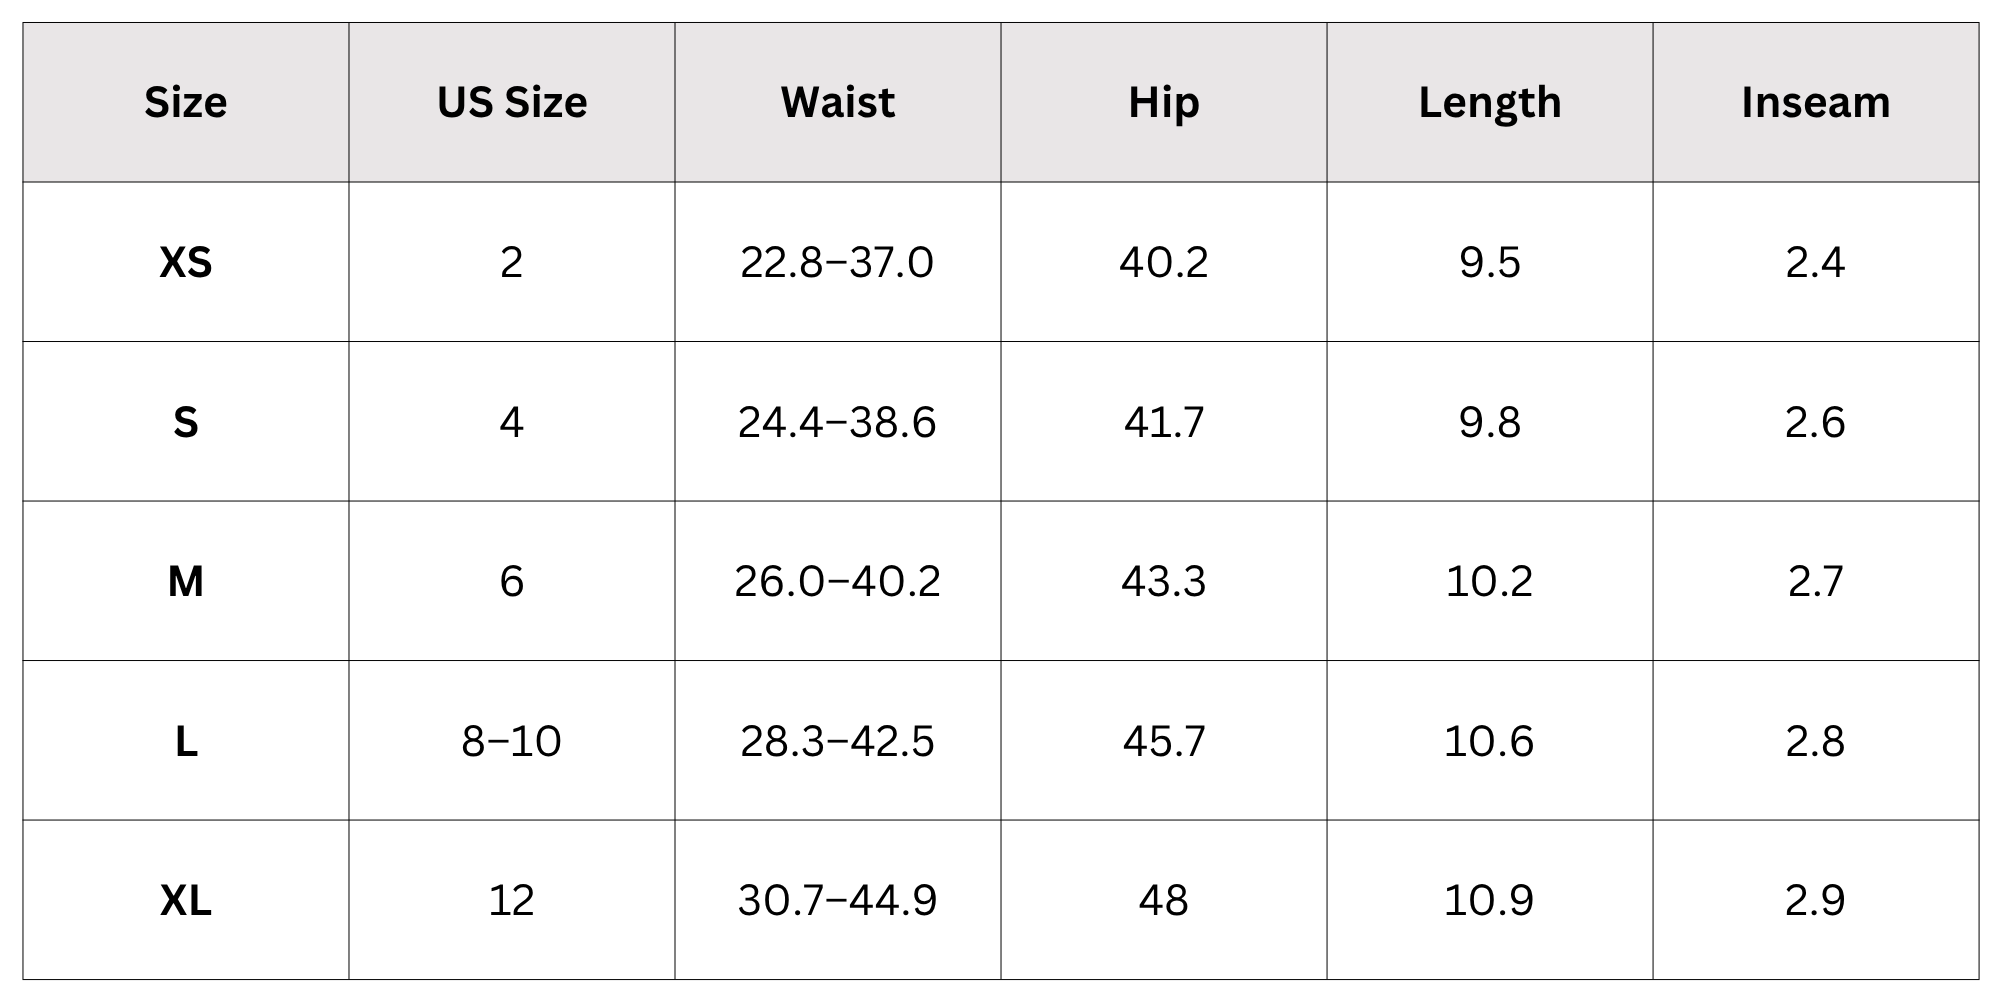Image resolution: width=2000 pixels, height=1000 pixels.
Task: Click the M size row label
Action: click(x=186, y=581)
